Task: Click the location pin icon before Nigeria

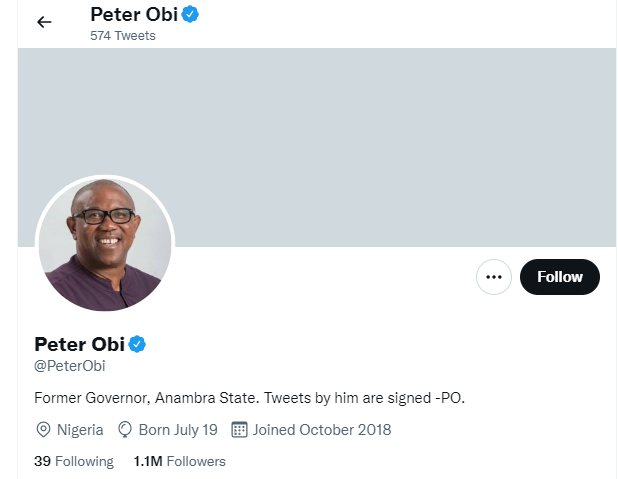Action: 43,430
